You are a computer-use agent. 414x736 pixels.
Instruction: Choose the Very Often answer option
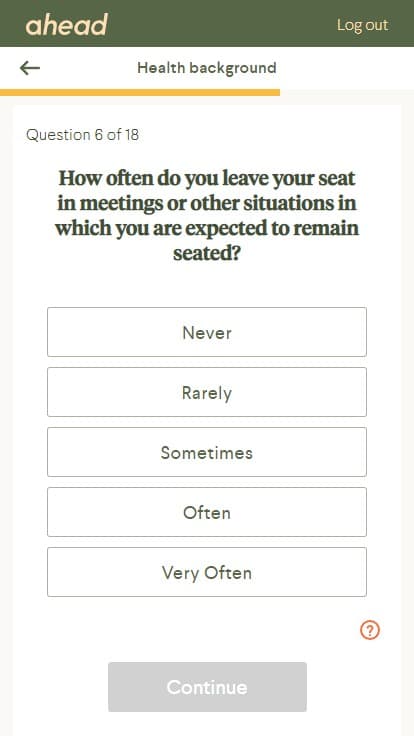tap(207, 572)
